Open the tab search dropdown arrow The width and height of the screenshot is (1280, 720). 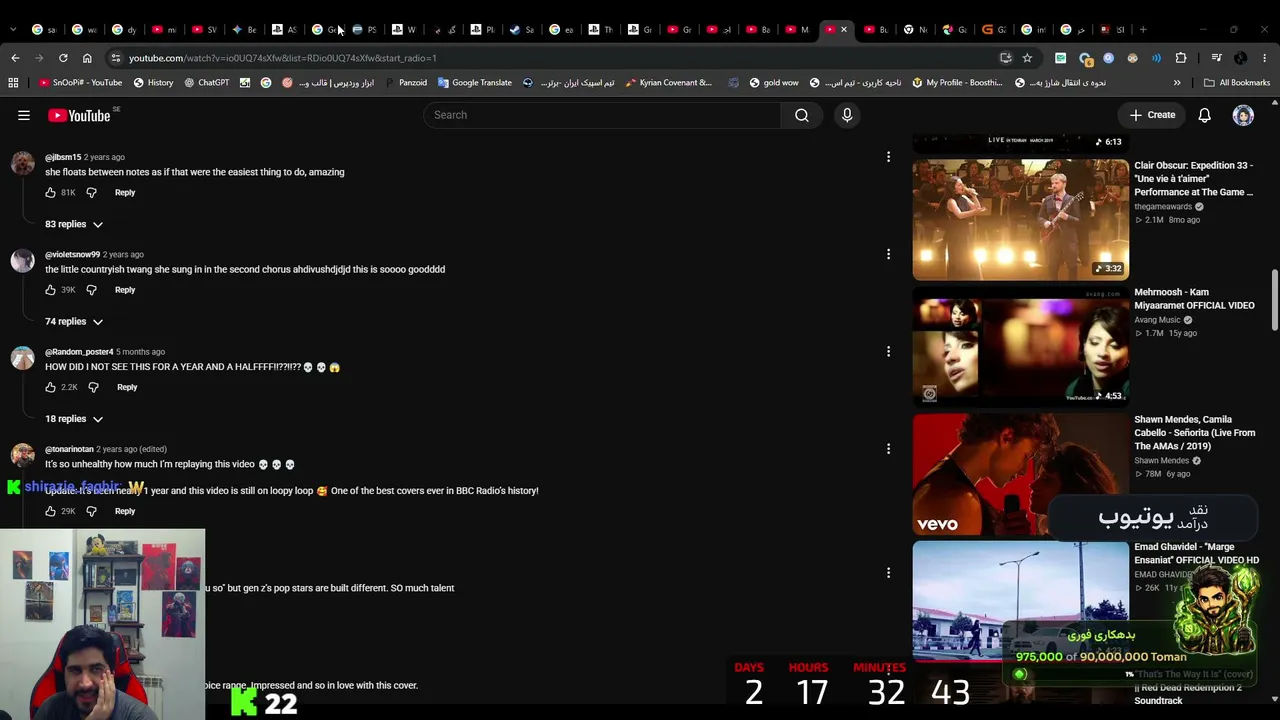click(13, 30)
